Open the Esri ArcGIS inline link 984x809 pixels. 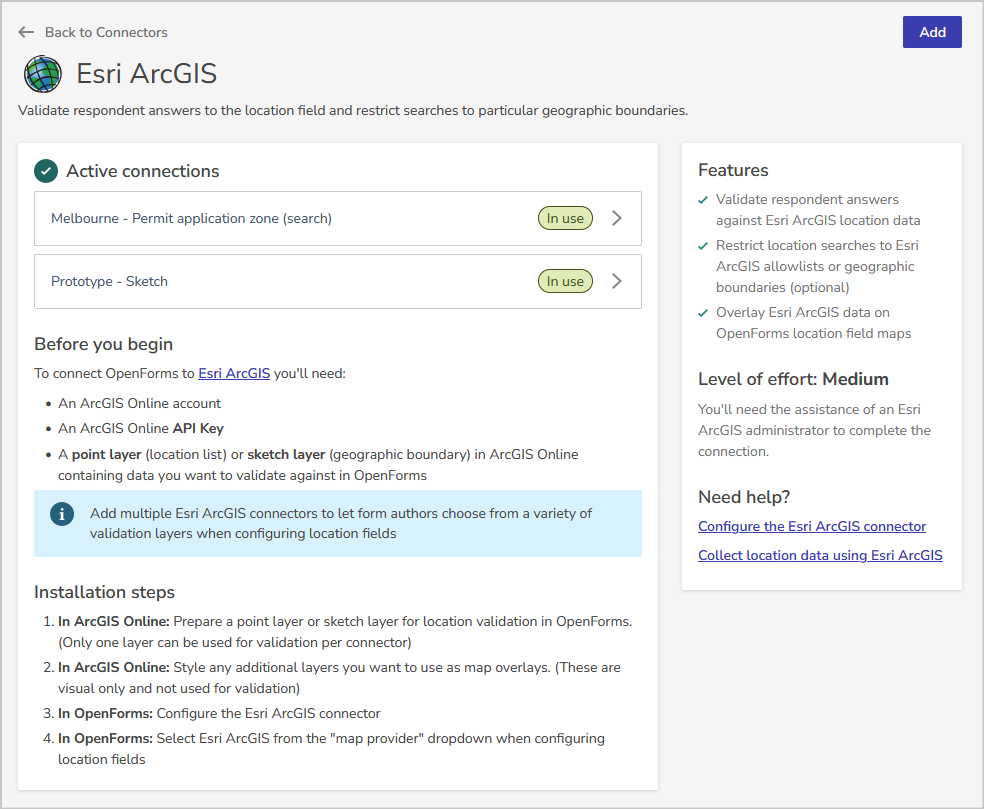pyautogui.click(x=234, y=373)
